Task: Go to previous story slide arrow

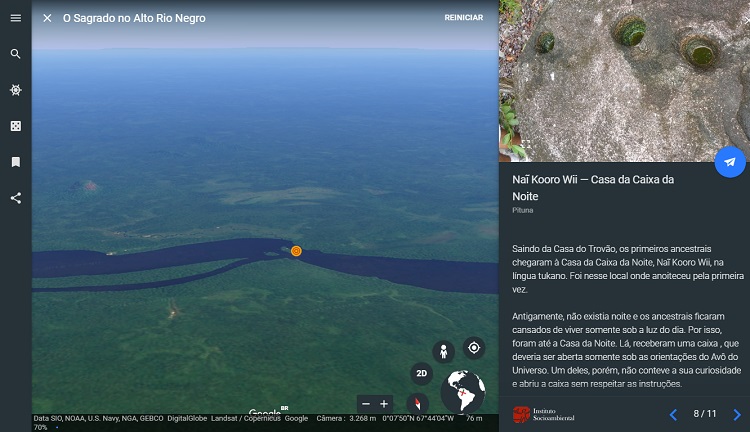Action: pos(673,414)
